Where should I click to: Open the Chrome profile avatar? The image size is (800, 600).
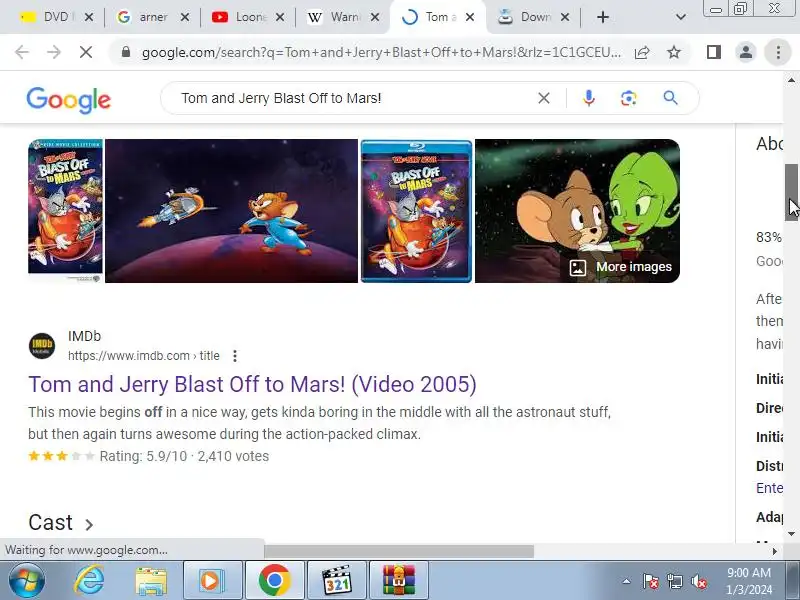(745, 52)
